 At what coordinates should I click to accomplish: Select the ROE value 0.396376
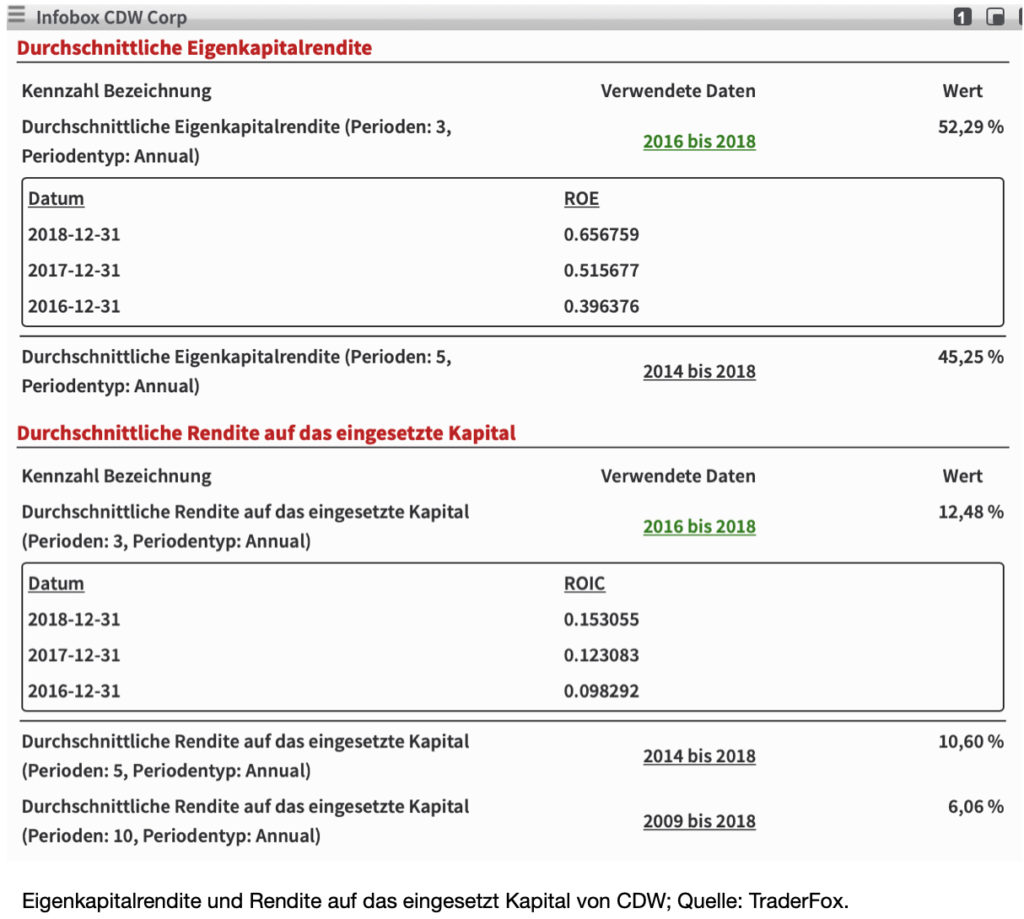(601, 306)
